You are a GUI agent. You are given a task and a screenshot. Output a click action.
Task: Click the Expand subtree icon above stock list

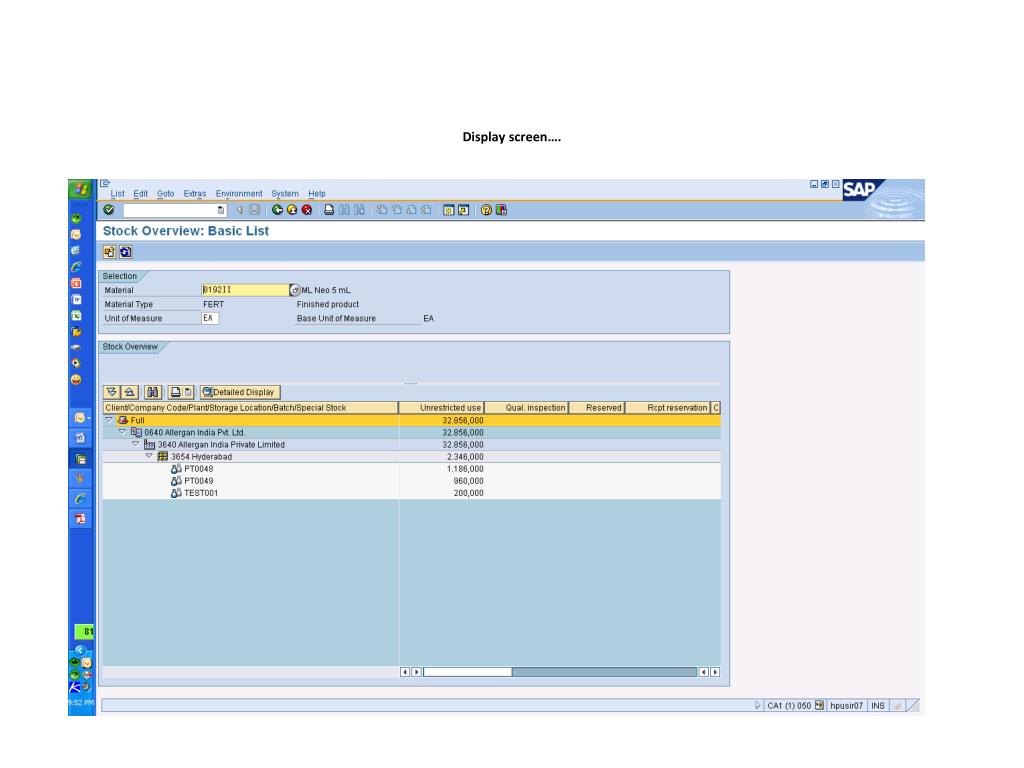point(112,392)
